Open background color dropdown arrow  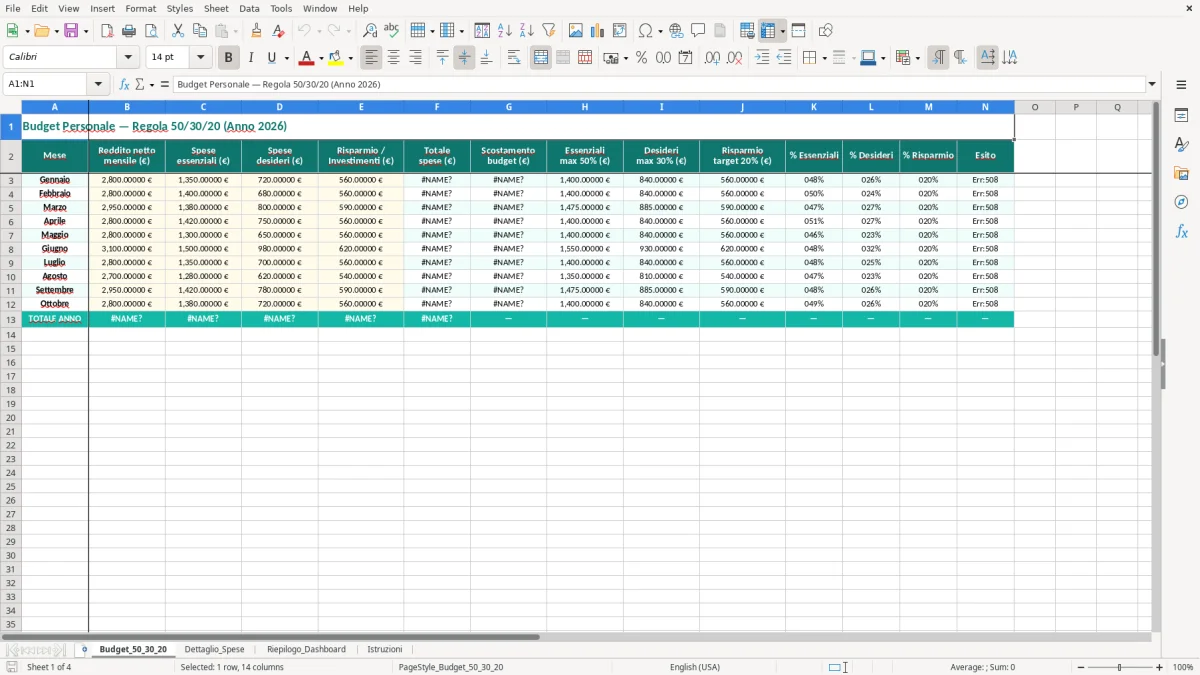350,58
